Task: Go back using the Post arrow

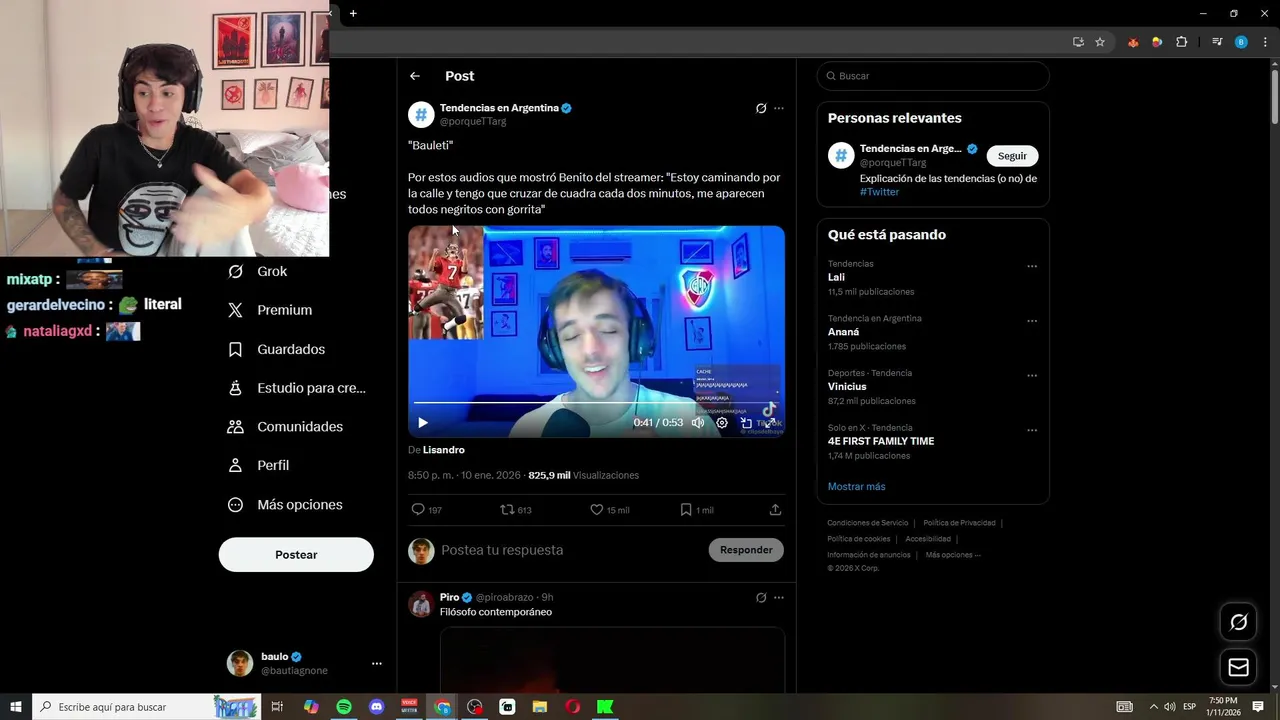Action: [x=415, y=76]
